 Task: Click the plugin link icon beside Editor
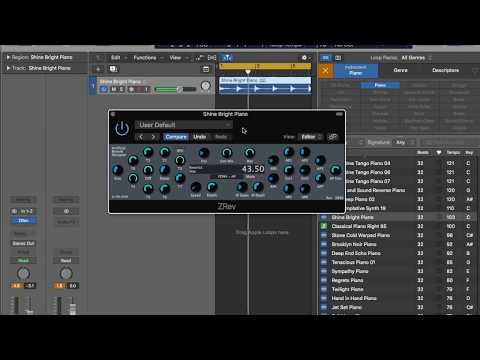pos(332,137)
